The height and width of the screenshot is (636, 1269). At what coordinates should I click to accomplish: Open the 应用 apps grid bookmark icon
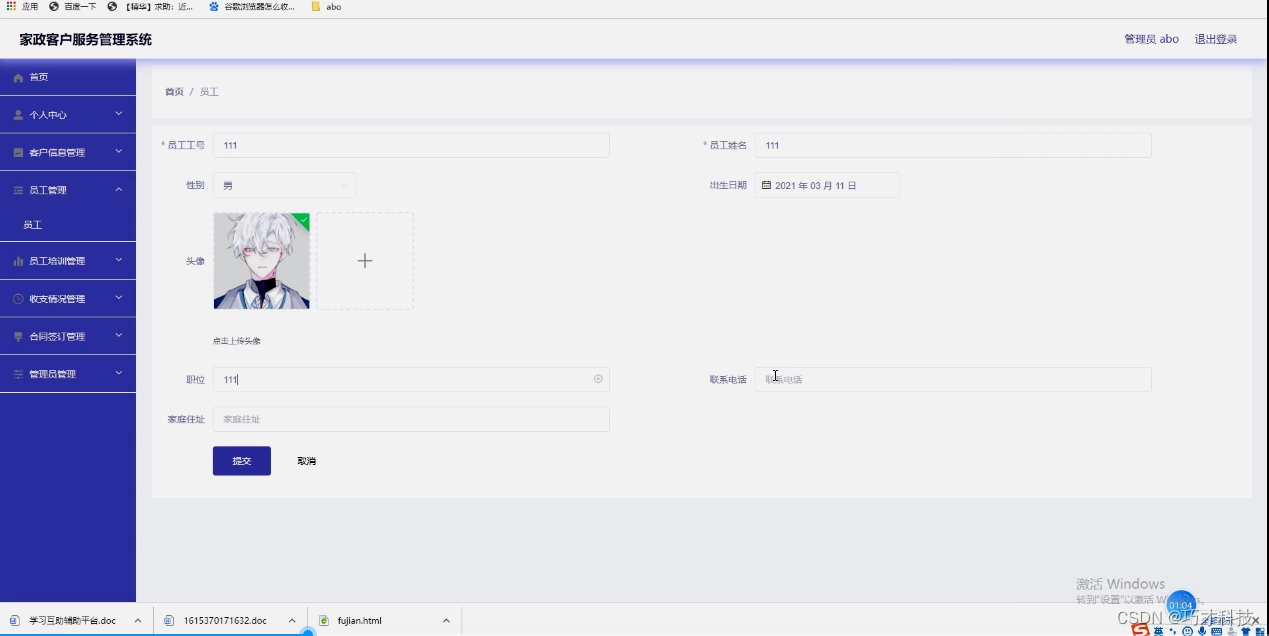pyautogui.click(x=11, y=6)
